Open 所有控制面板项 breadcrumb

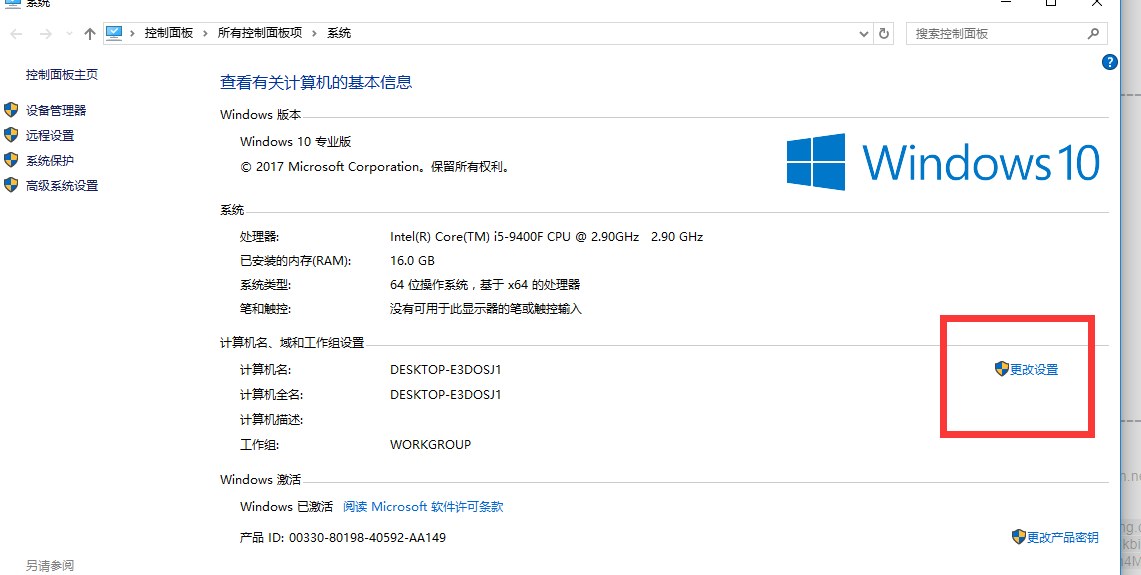(x=260, y=33)
